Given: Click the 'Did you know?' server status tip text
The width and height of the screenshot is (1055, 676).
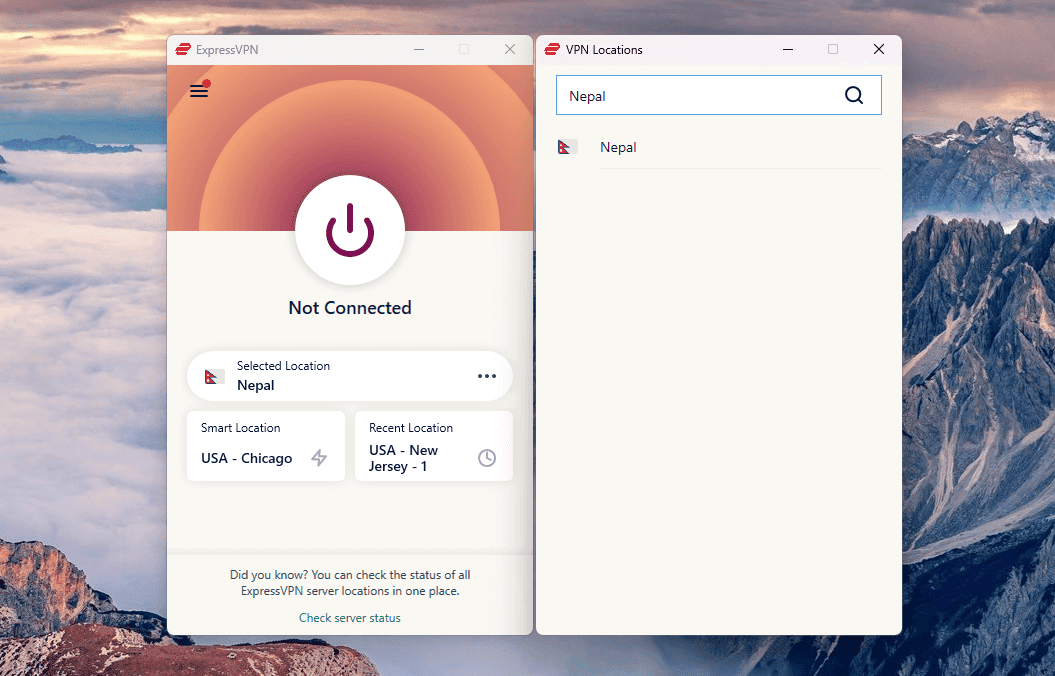Looking at the screenshot, I should (x=350, y=583).
